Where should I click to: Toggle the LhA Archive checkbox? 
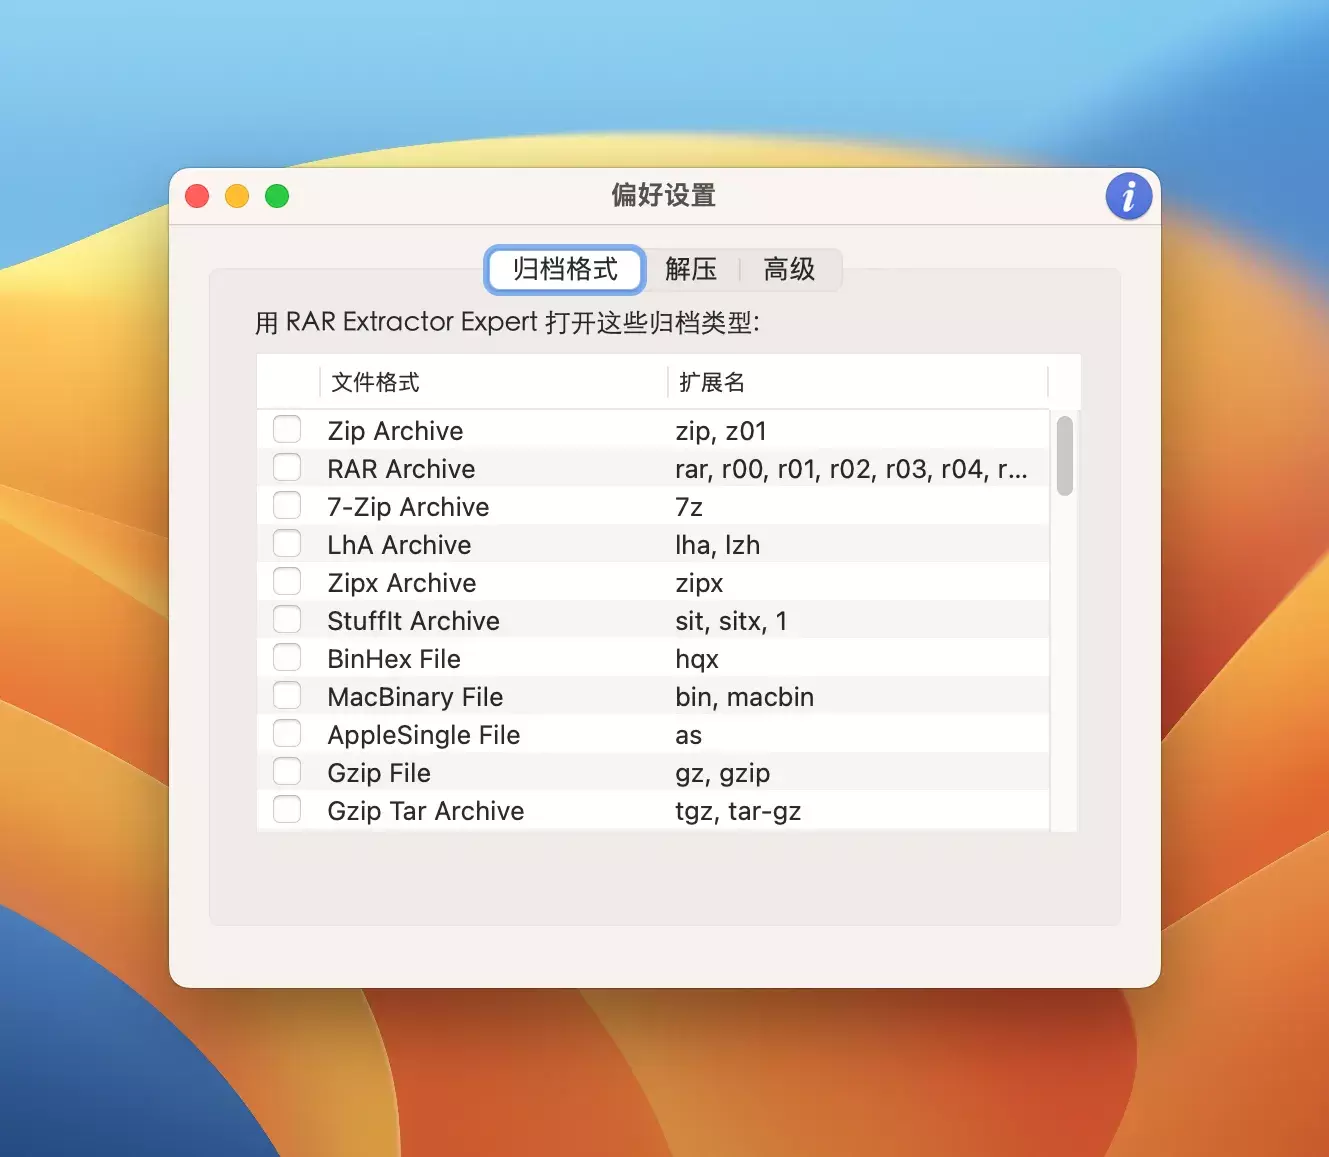coord(287,544)
